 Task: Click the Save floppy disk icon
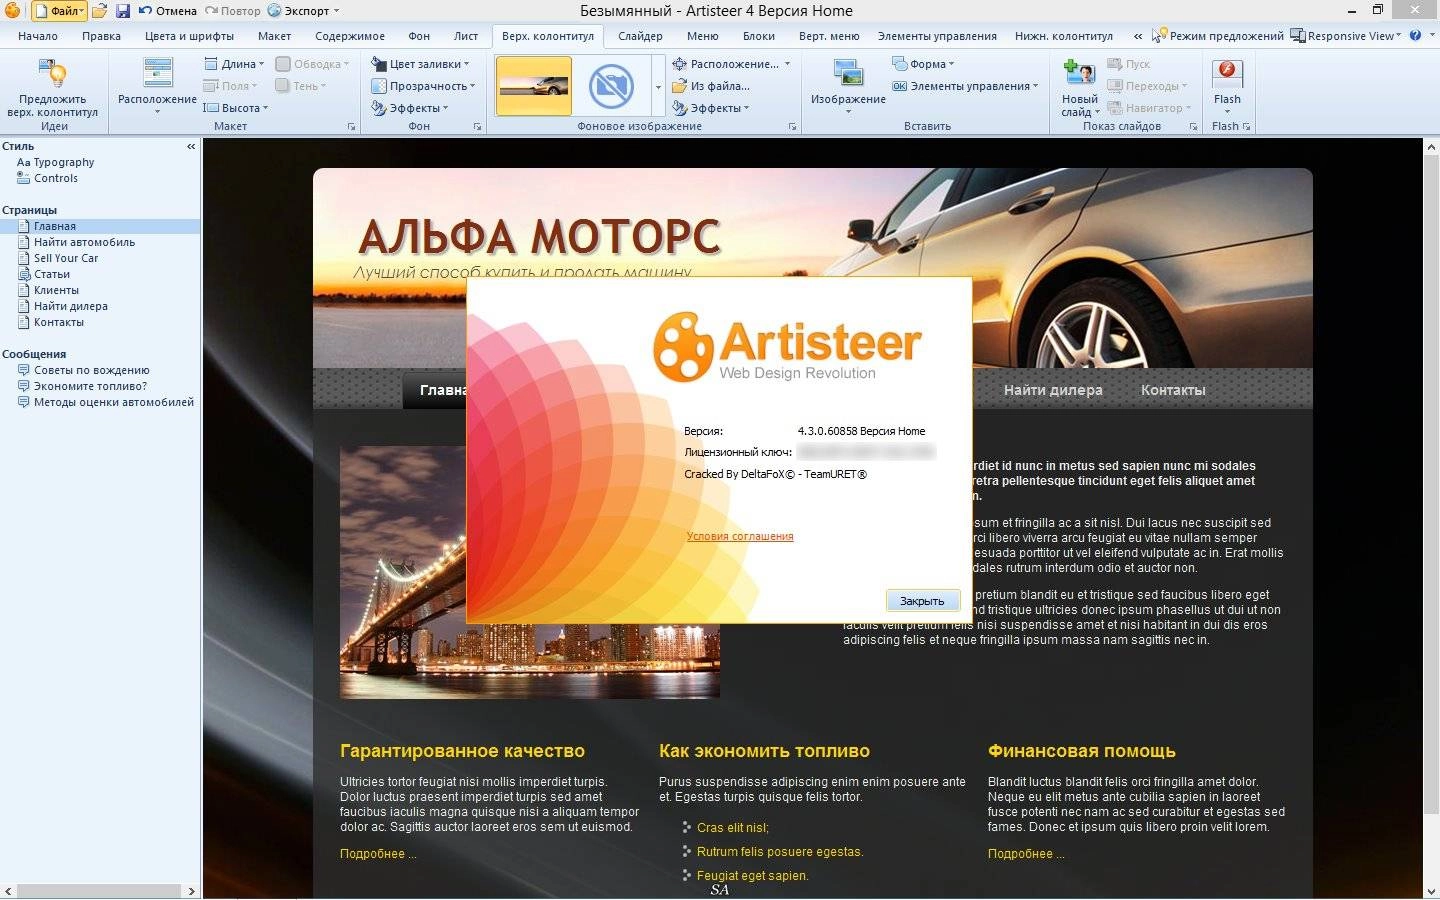[123, 11]
